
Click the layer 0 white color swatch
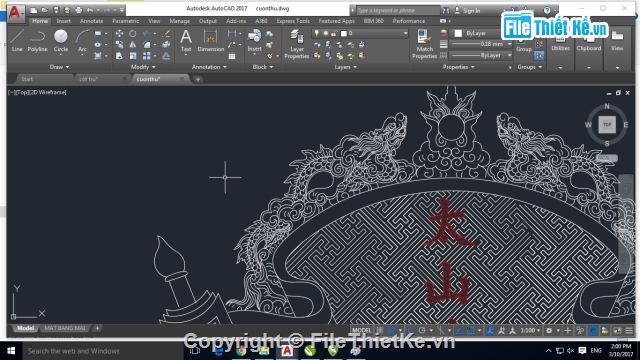[344, 33]
